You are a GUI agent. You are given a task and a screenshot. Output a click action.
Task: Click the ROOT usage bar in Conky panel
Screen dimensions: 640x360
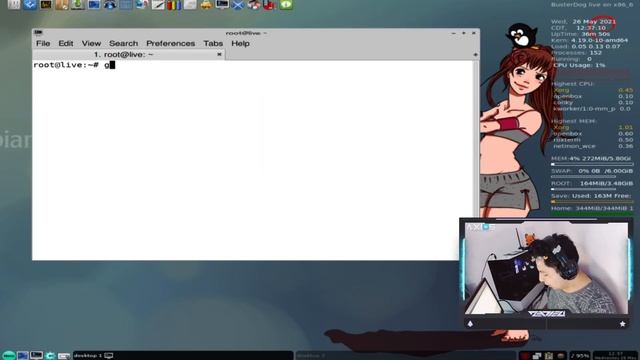584,189
